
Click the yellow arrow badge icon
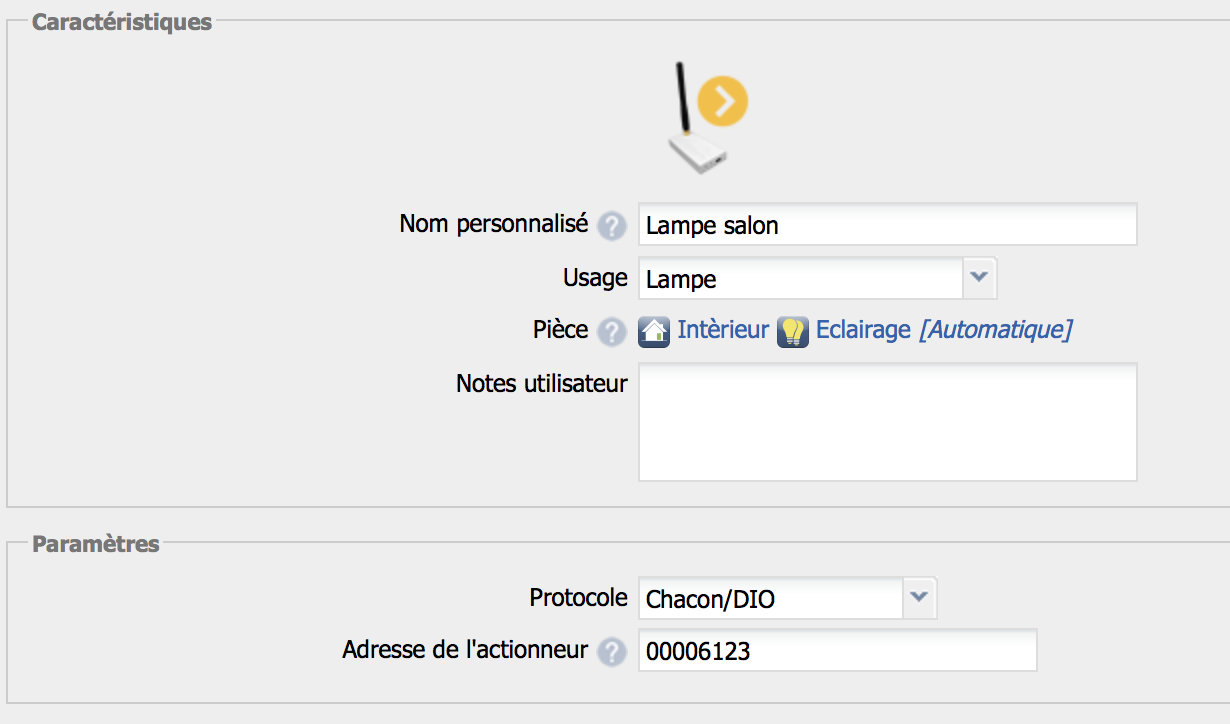[x=723, y=101]
